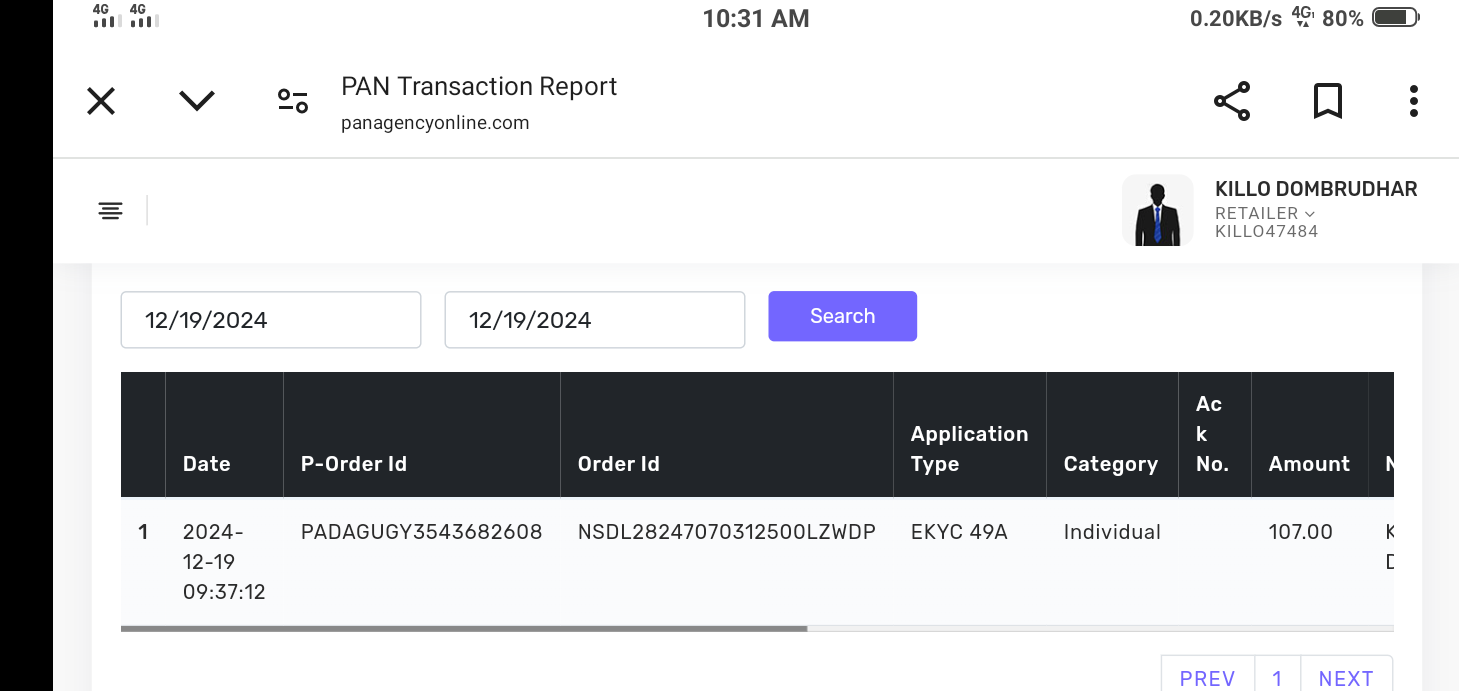Click the user profile avatar

click(x=1157, y=210)
